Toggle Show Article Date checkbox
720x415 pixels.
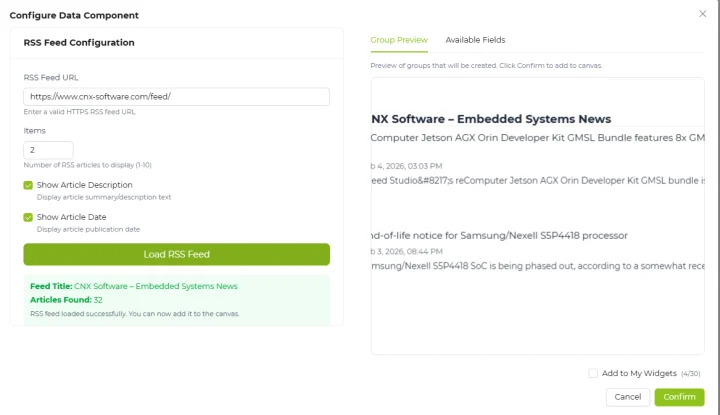(29, 217)
